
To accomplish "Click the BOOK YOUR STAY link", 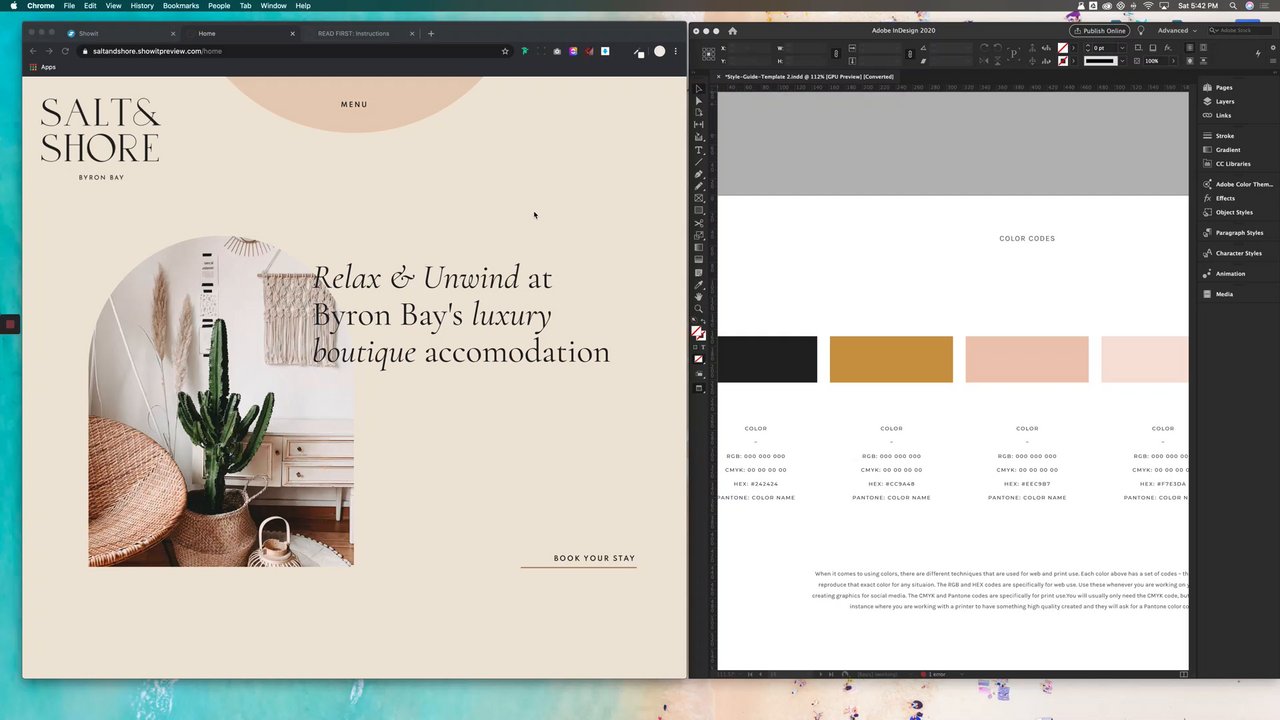I will [x=594, y=558].
